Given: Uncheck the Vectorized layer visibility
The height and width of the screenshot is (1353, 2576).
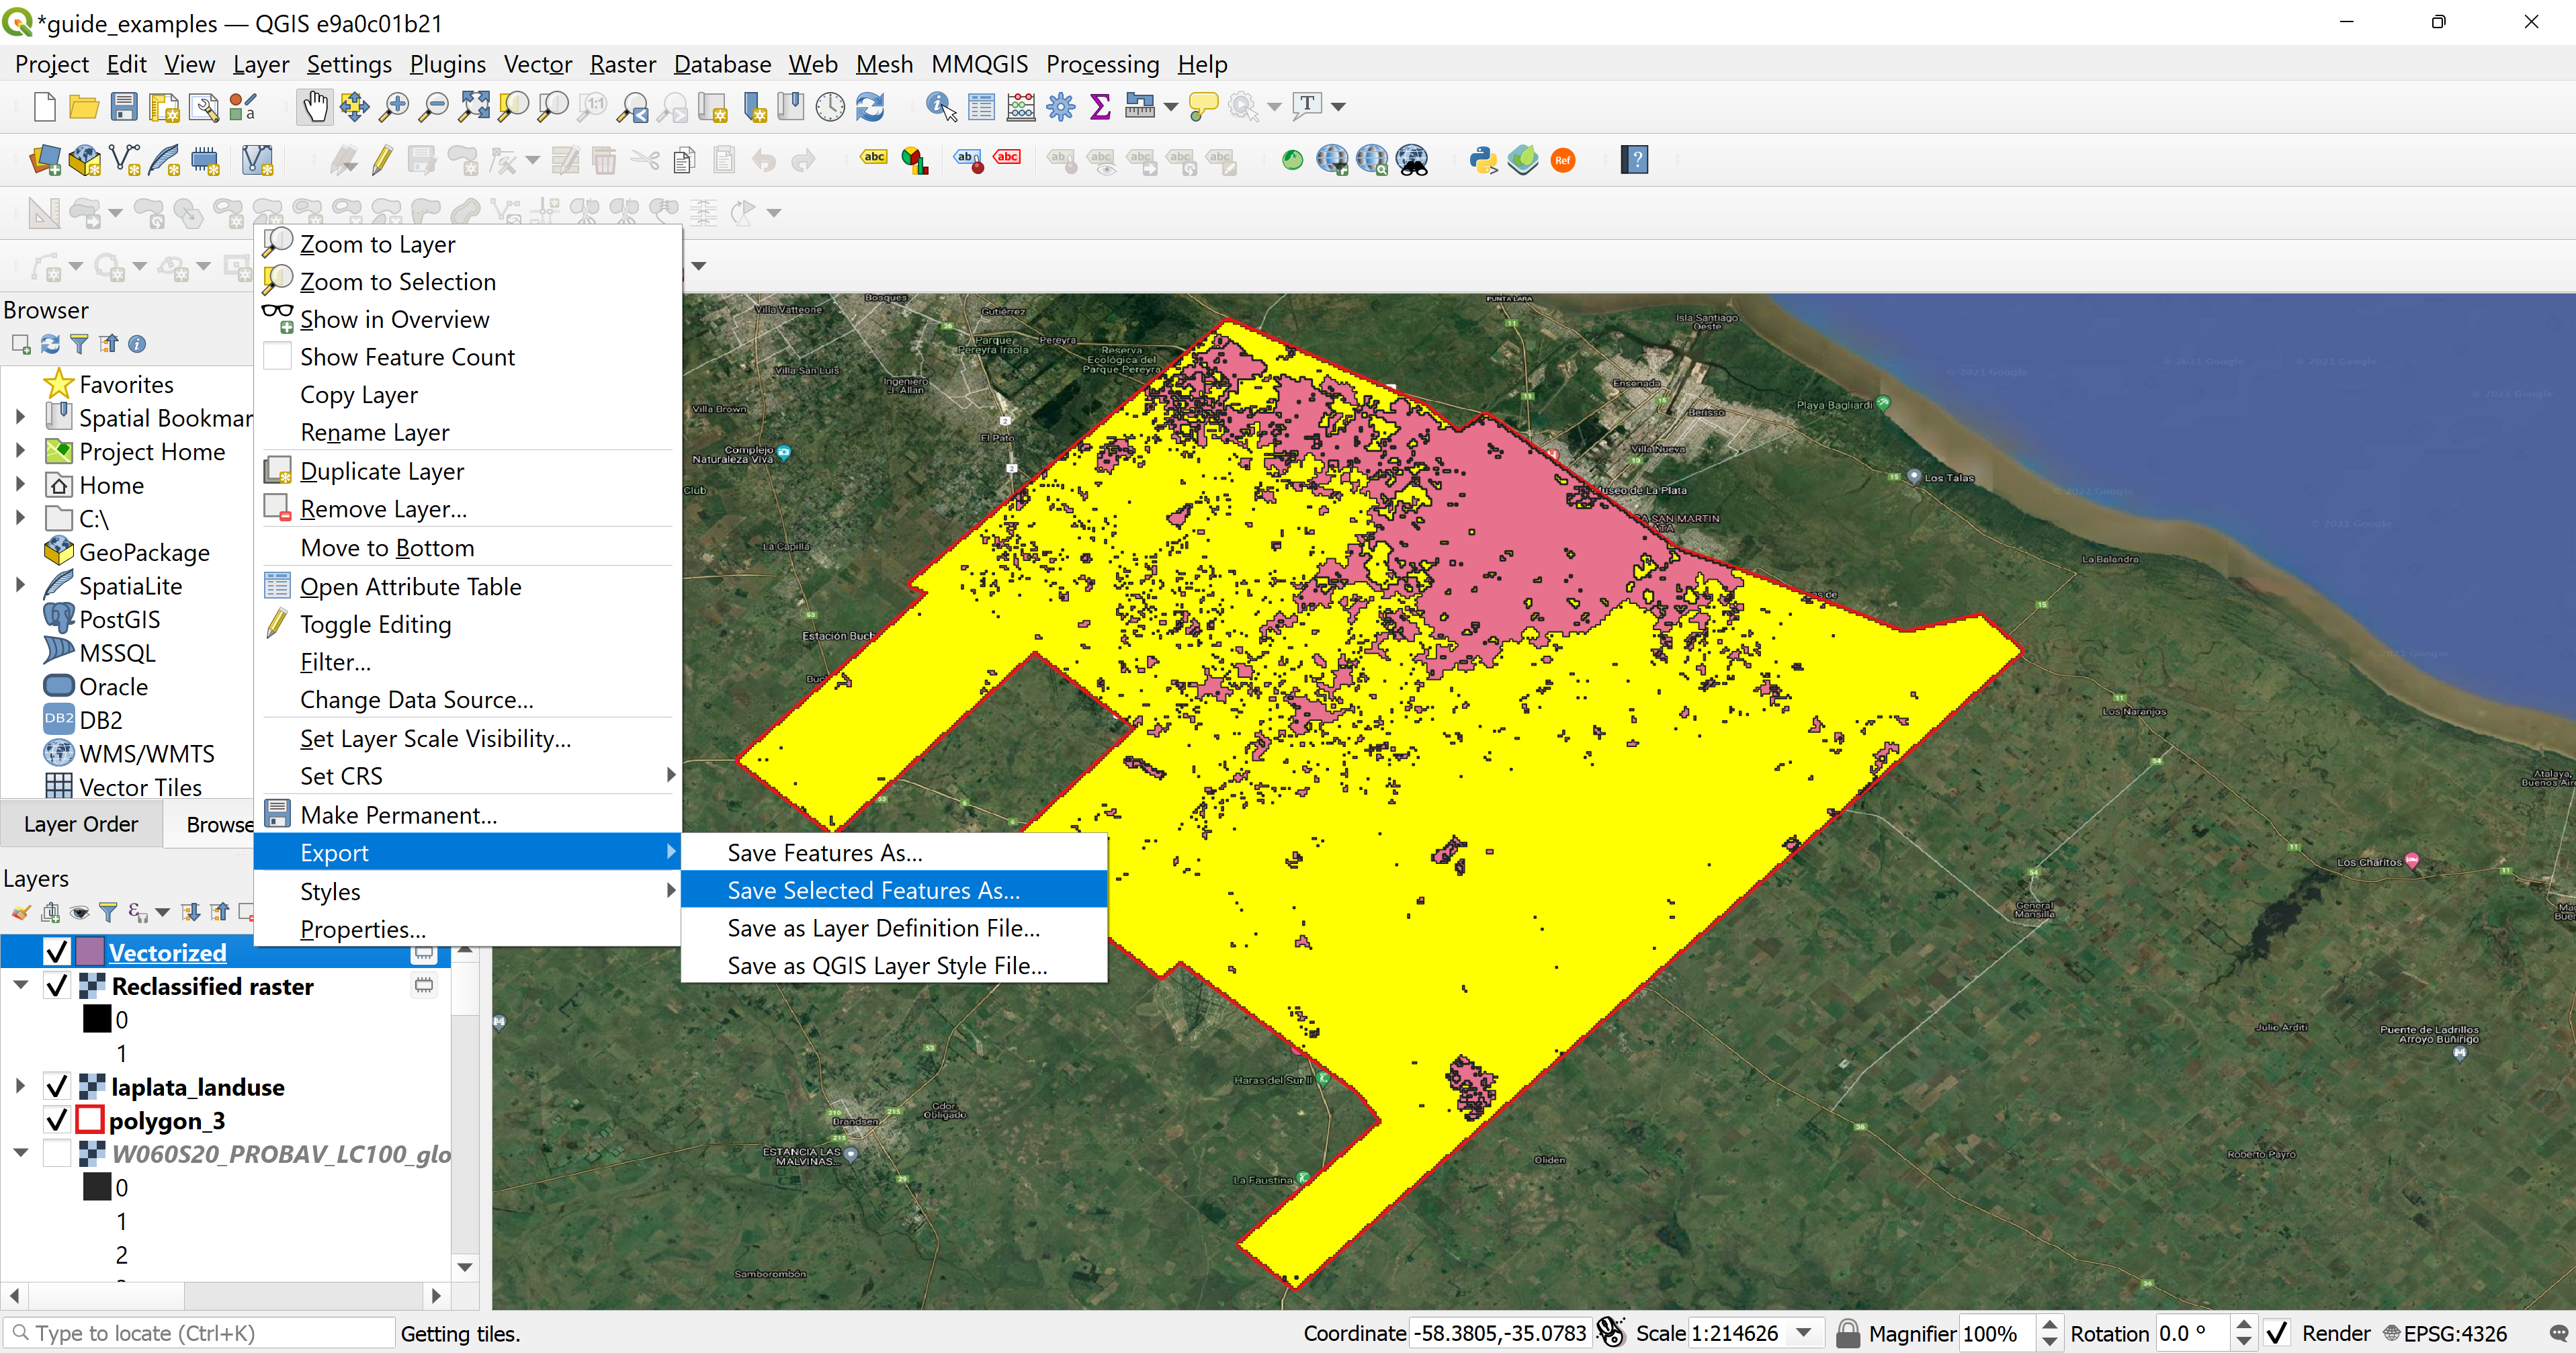Looking at the screenshot, I should [x=57, y=952].
